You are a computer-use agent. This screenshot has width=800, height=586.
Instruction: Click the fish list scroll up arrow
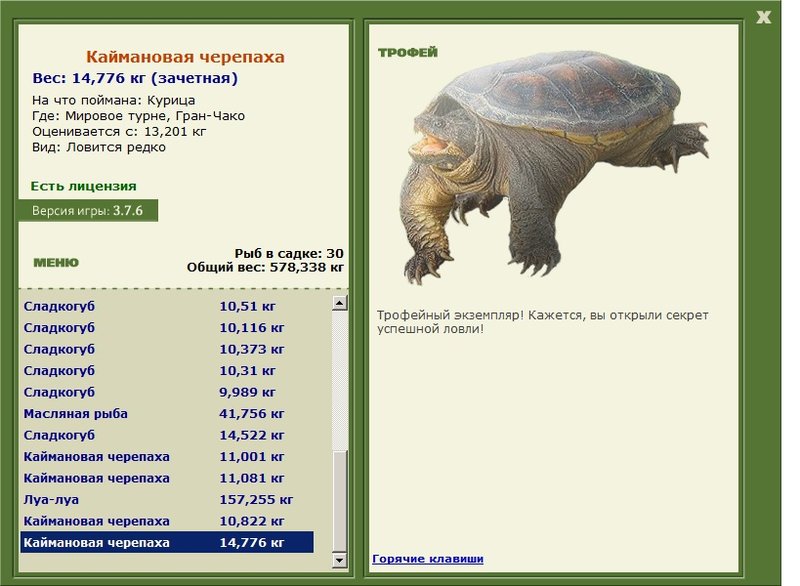pyautogui.click(x=340, y=303)
